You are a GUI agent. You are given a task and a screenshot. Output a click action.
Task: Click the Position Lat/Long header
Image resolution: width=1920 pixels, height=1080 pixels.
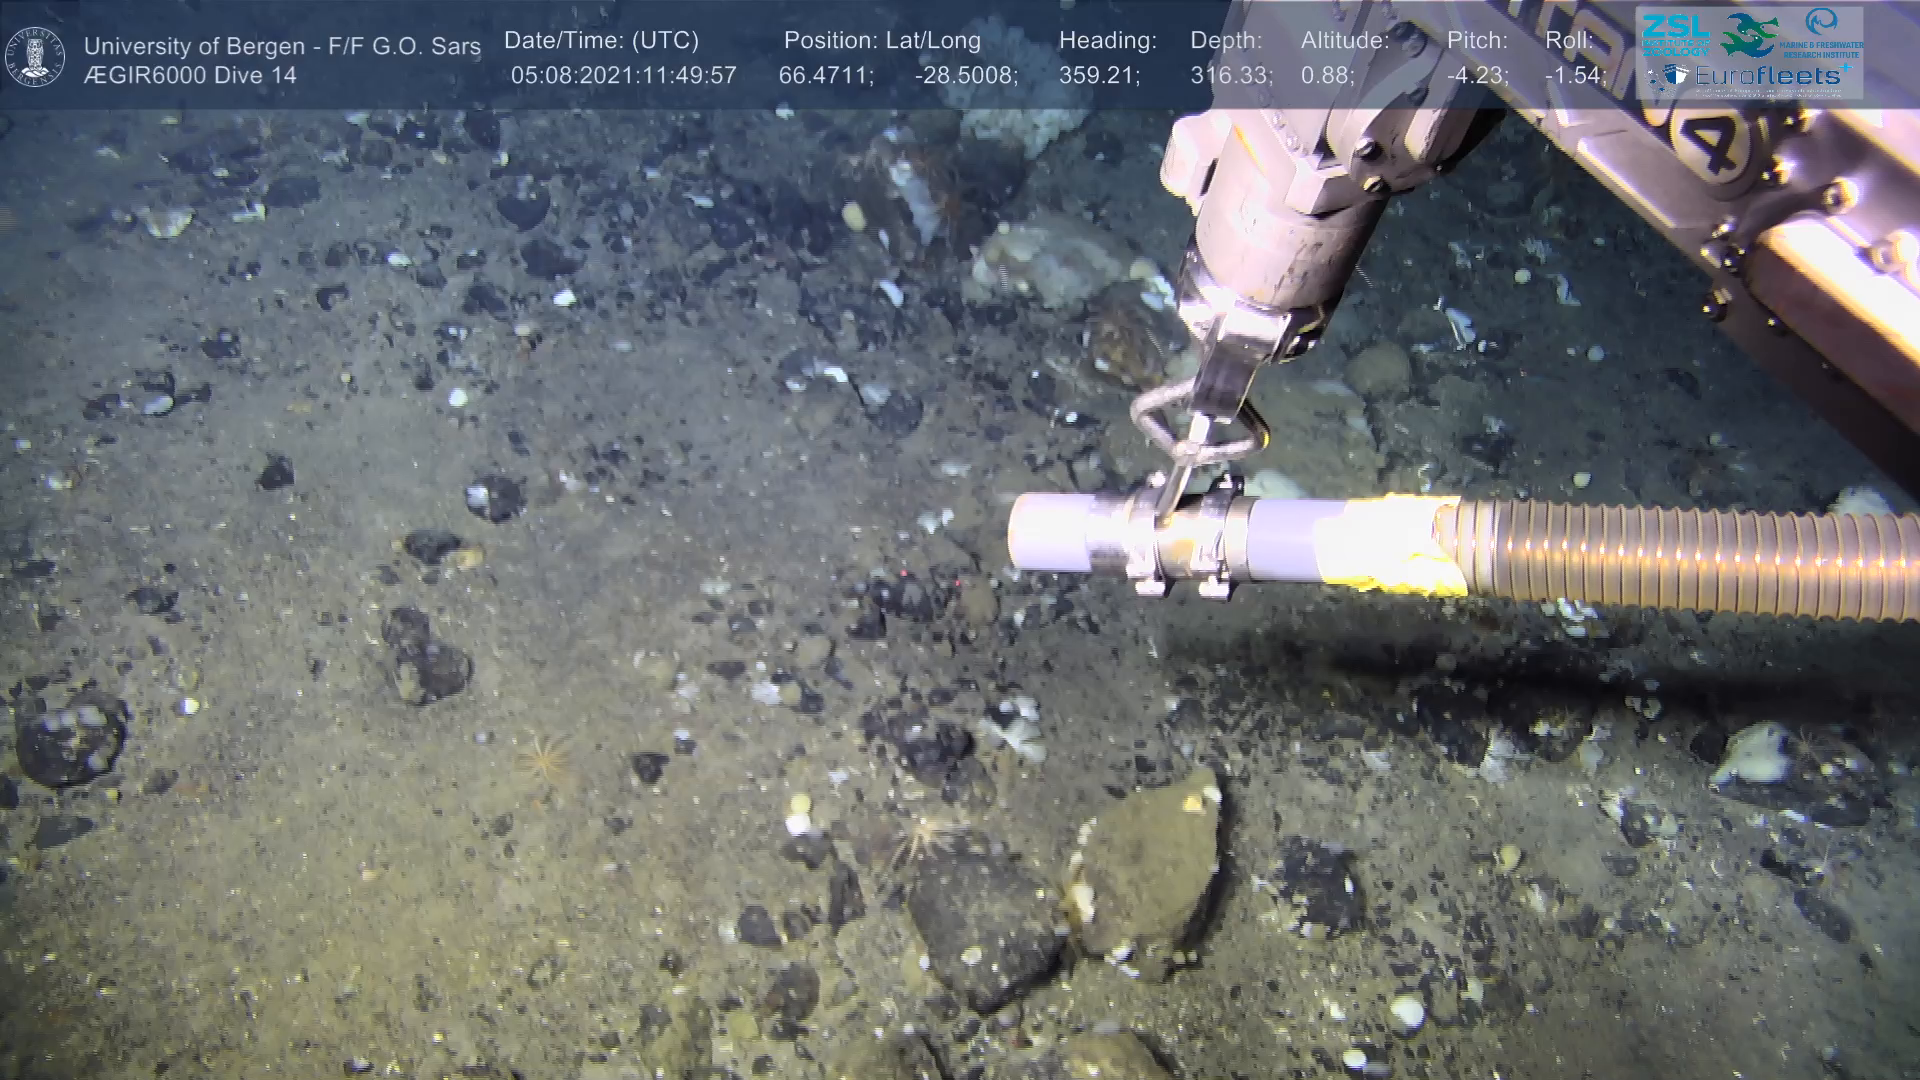pos(882,41)
